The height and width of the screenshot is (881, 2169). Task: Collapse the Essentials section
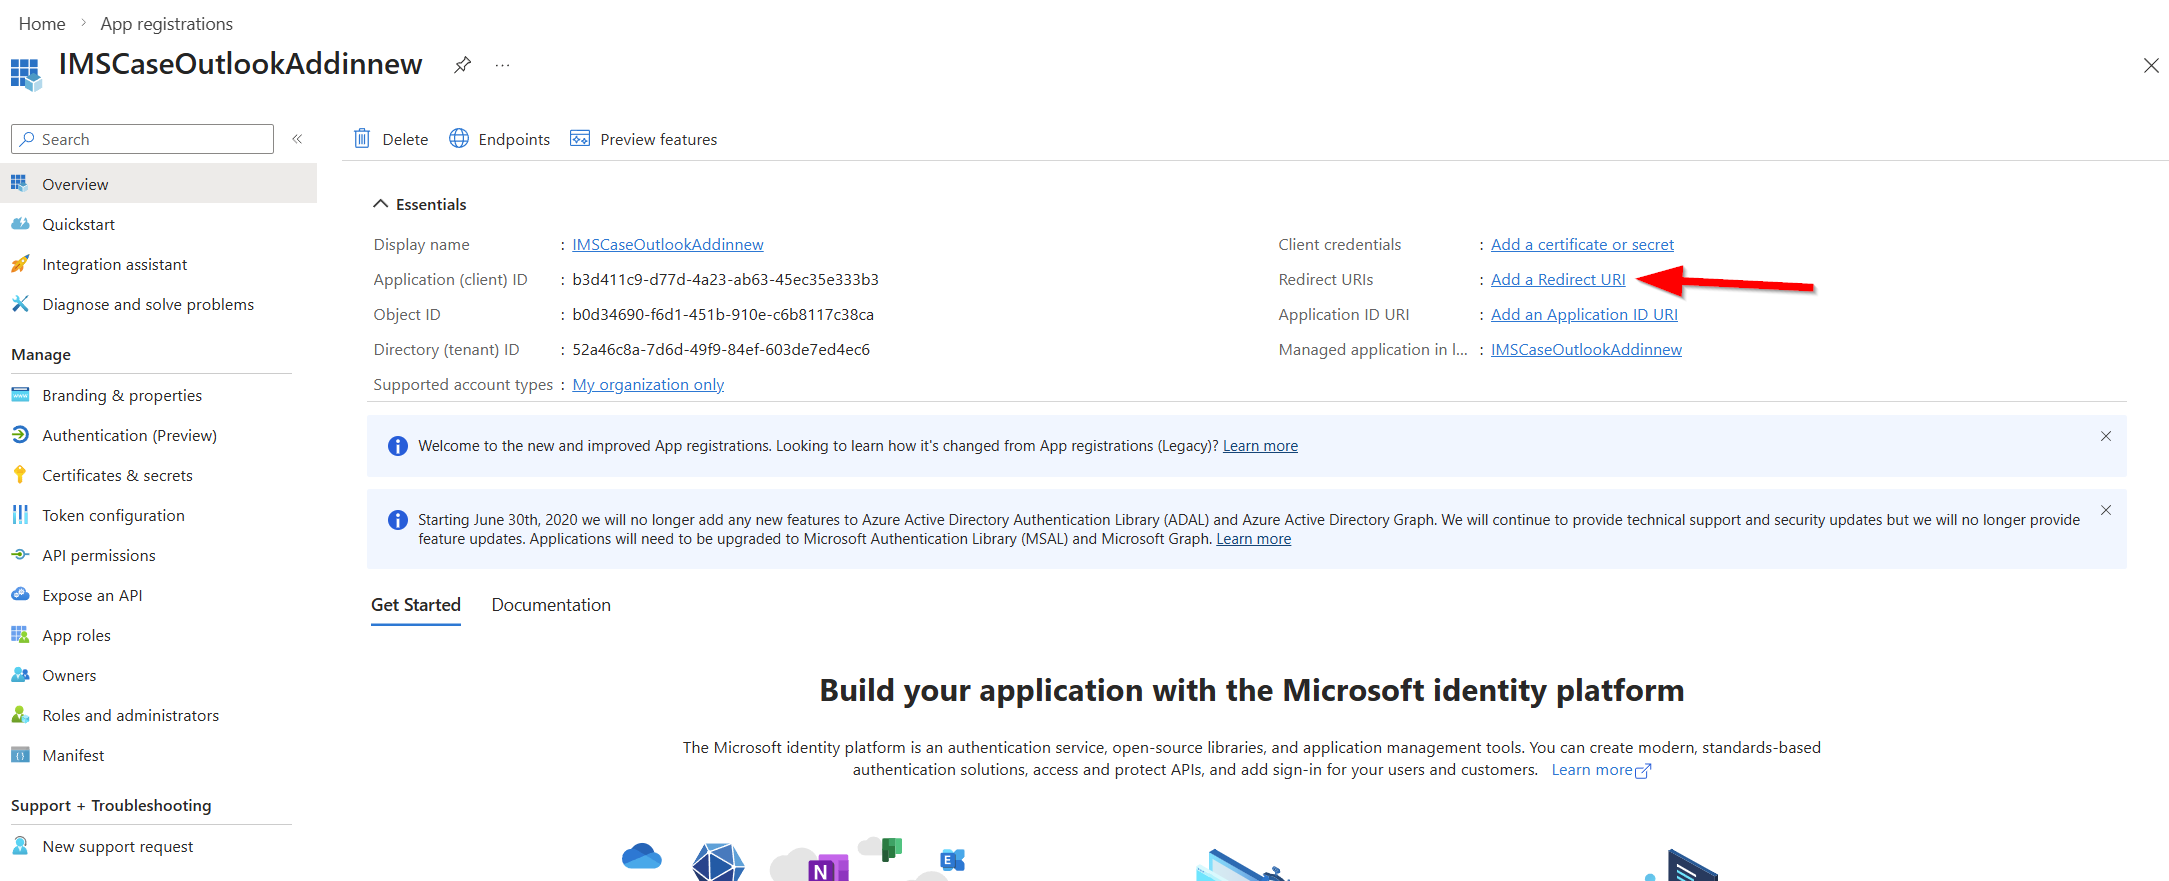tap(380, 204)
